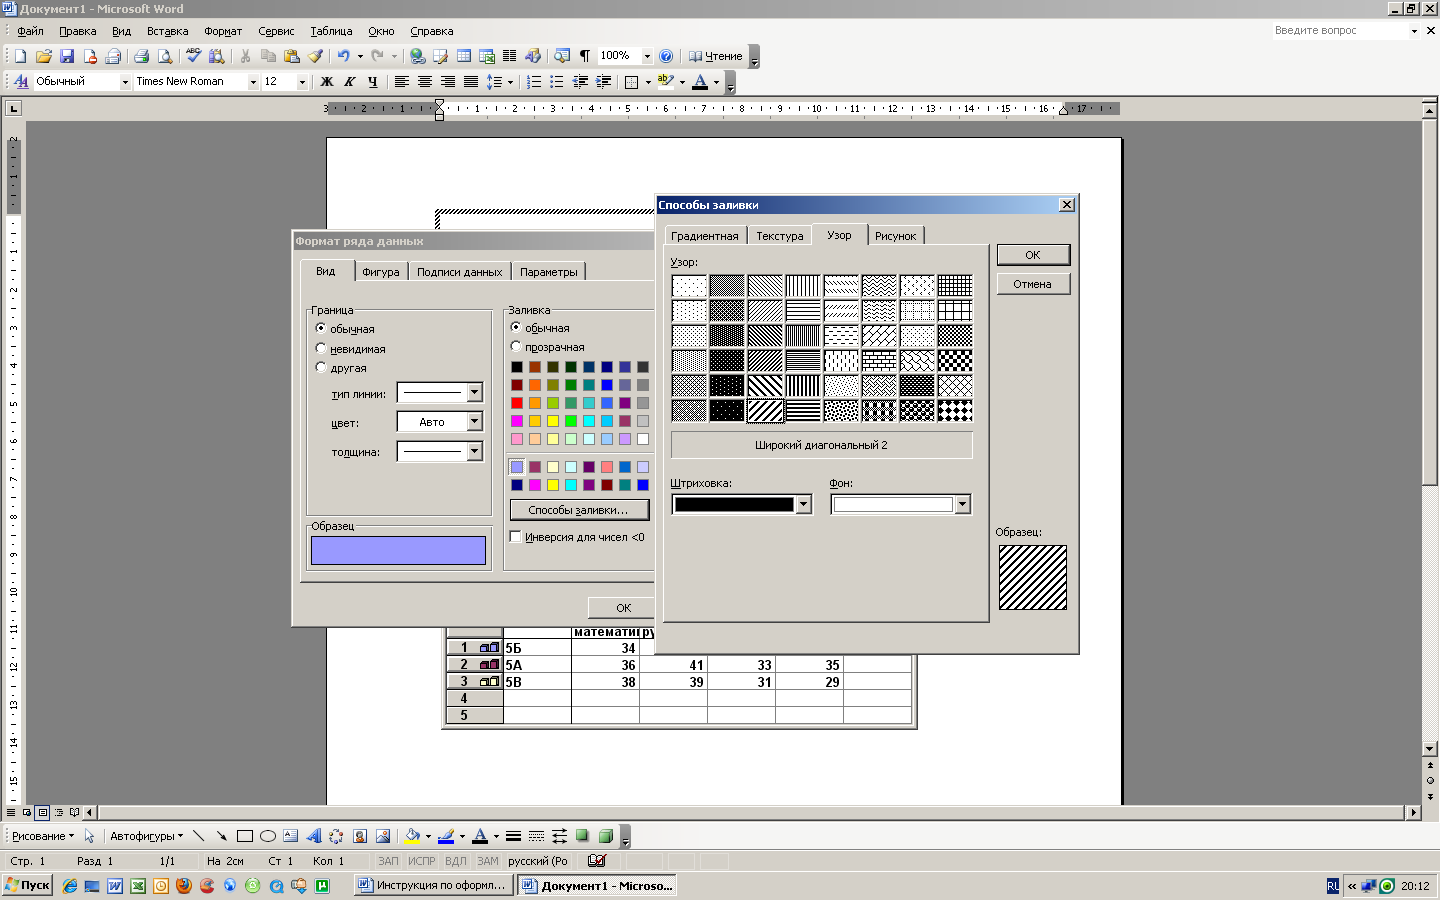Click the Пуск start button
Image resolution: width=1440 pixels, height=900 pixels.
27,885
